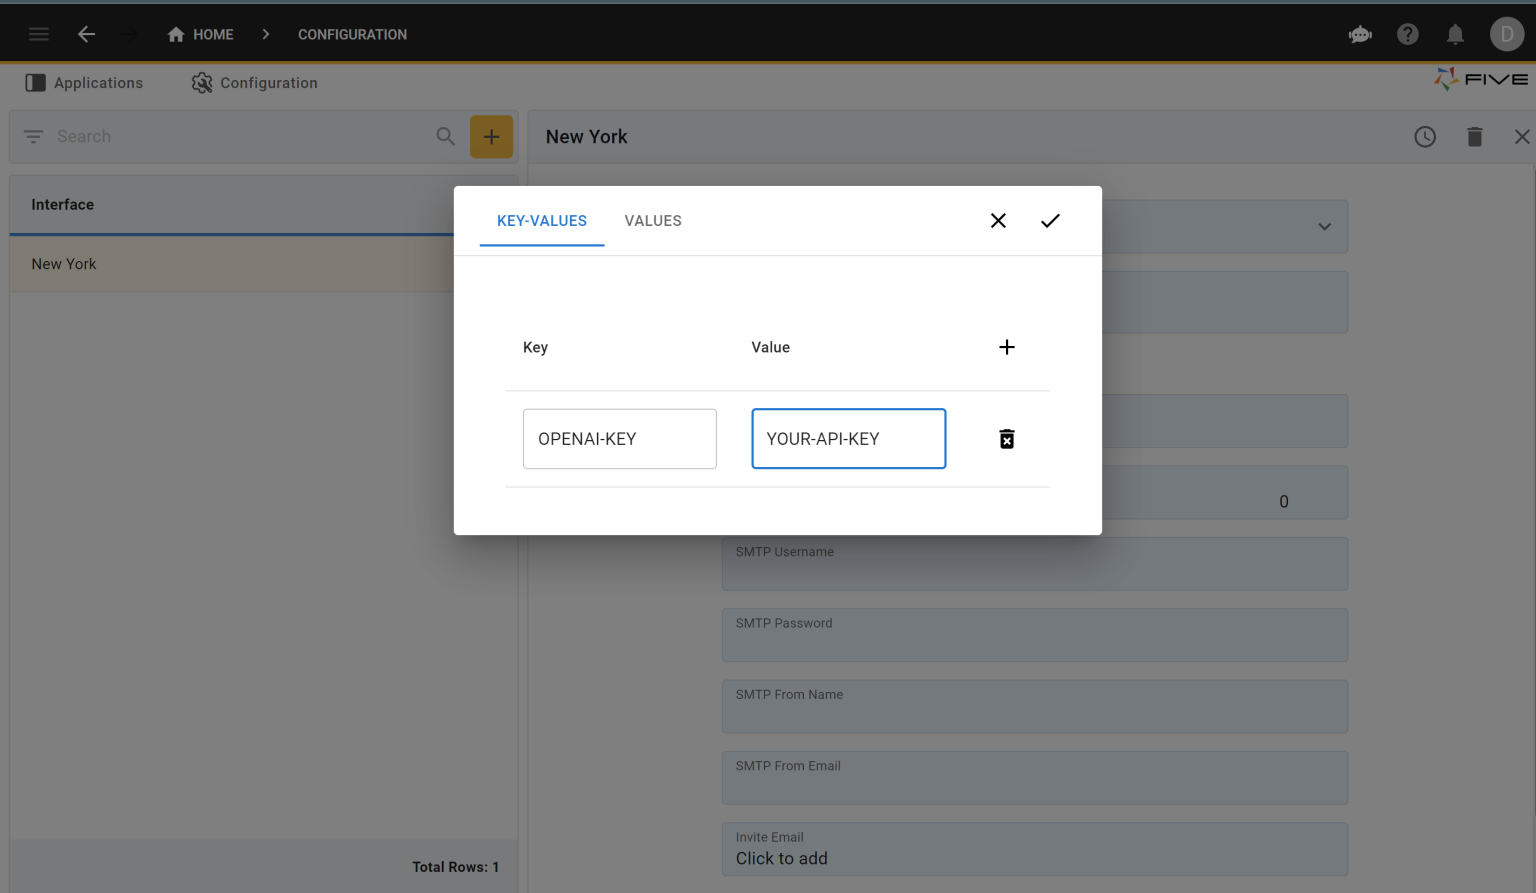Click the SMTP From Email field

coord(1035,778)
